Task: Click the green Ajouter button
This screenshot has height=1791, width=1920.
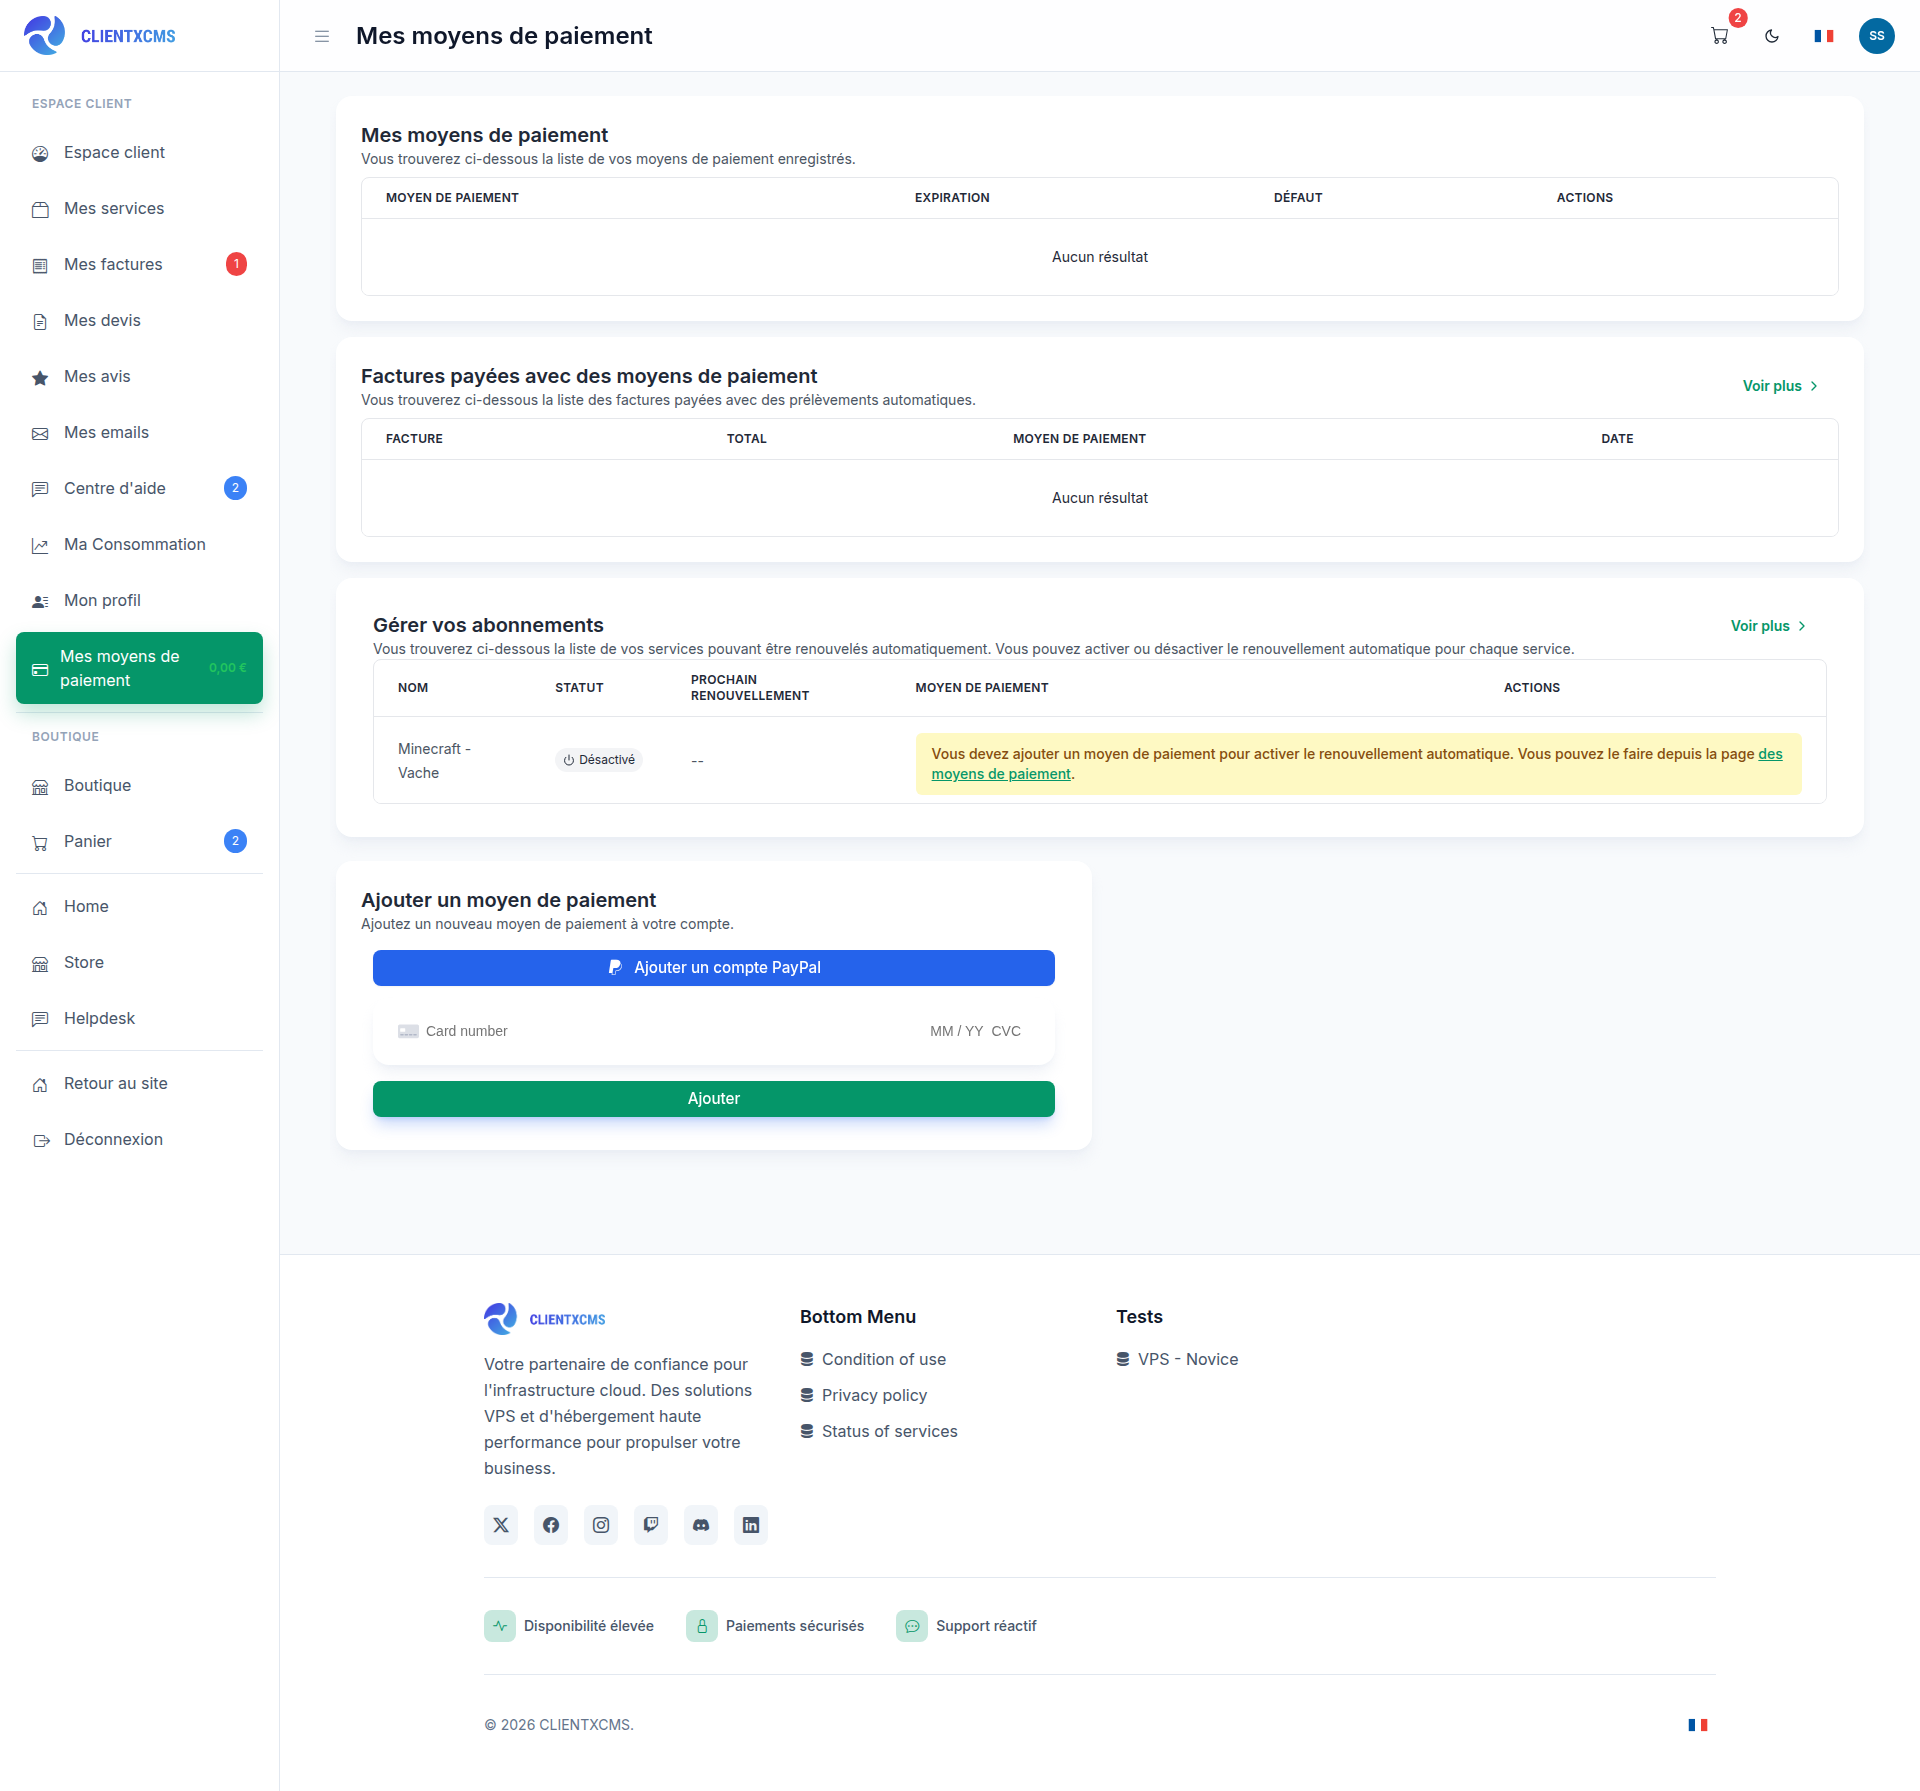Action: pos(714,1099)
